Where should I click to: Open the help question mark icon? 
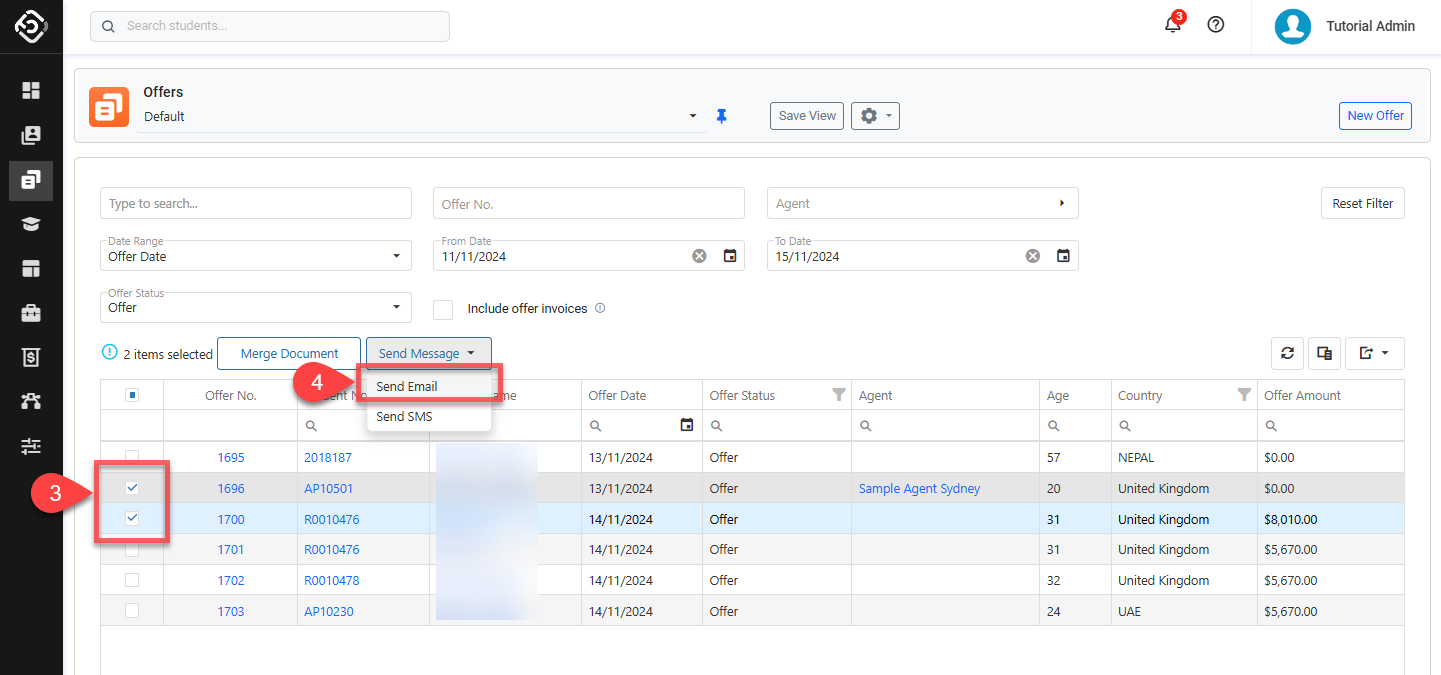click(x=1216, y=25)
